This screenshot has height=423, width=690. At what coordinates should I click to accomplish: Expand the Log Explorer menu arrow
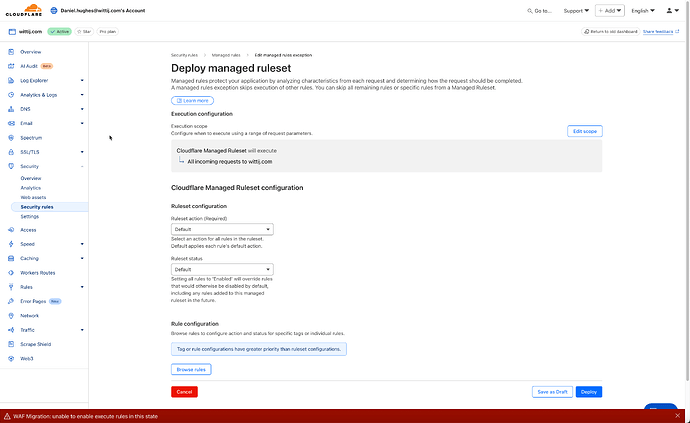pyautogui.click(x=82, y=81)
